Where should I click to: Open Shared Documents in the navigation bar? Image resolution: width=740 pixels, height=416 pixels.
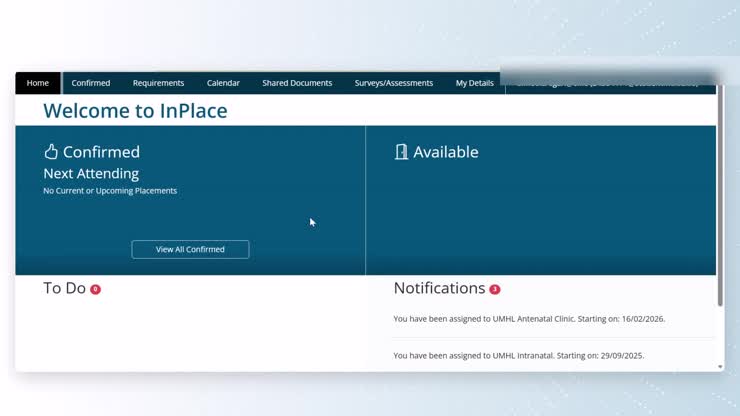(x=297, y=83)
